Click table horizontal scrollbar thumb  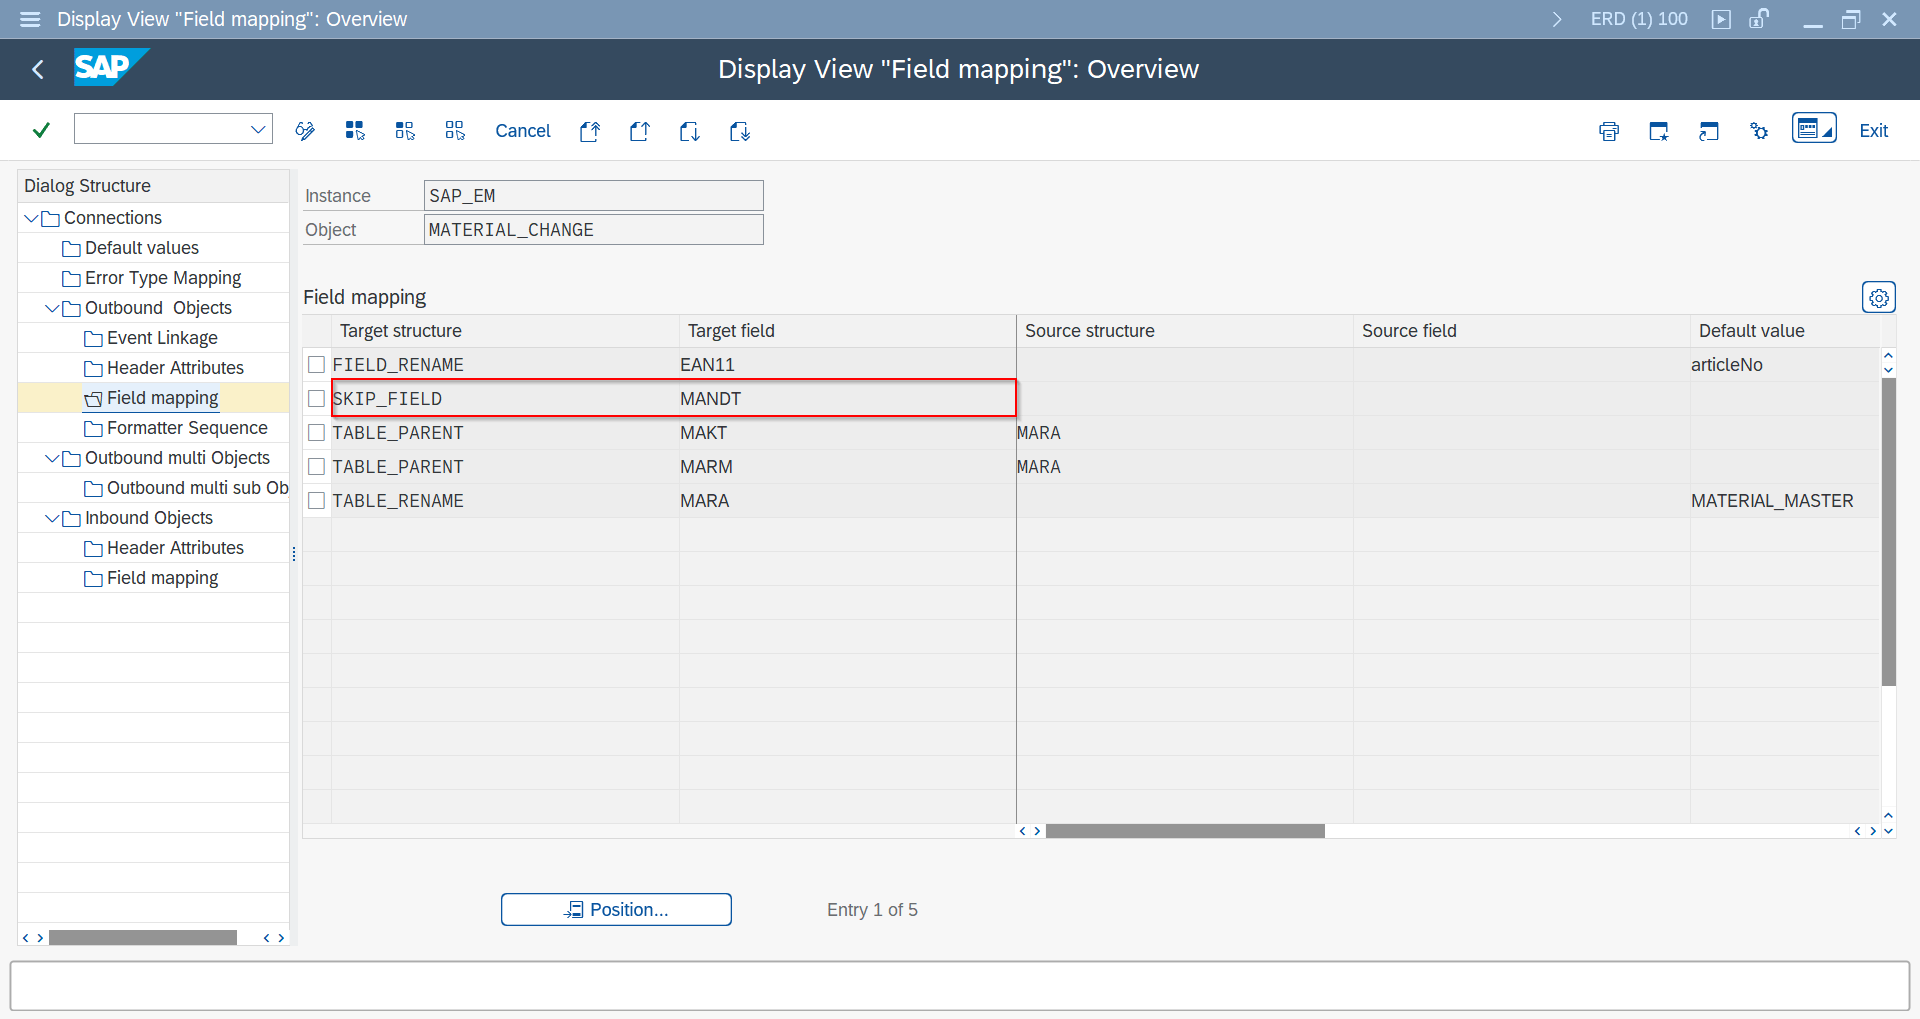coord(1185,831)
